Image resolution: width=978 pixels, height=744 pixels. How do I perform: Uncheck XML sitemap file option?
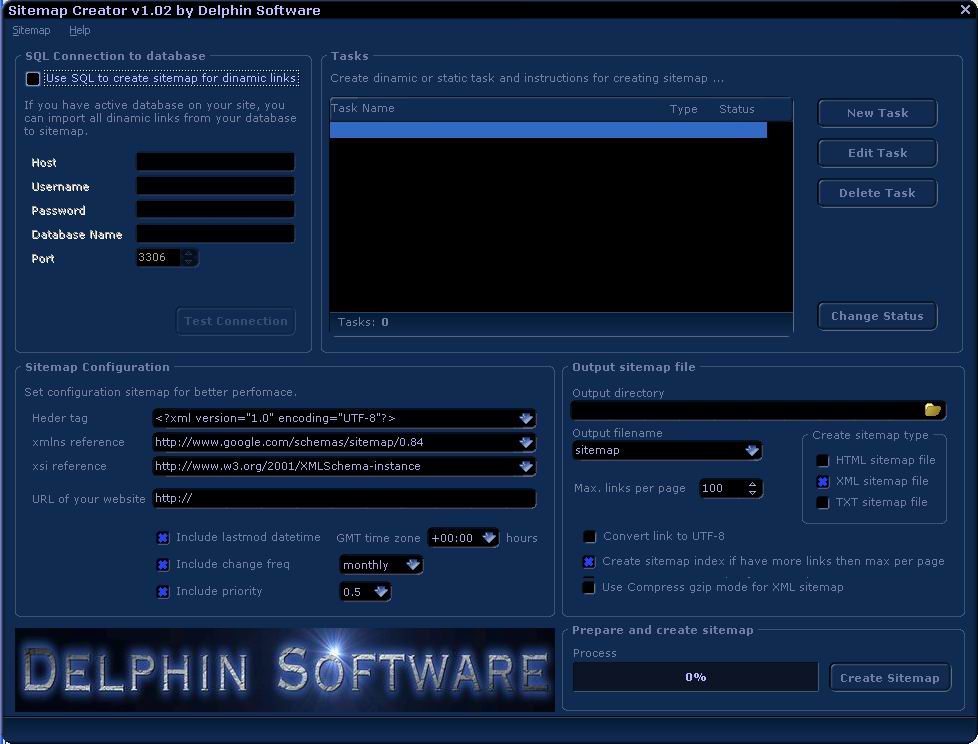[x=823, y=481]
